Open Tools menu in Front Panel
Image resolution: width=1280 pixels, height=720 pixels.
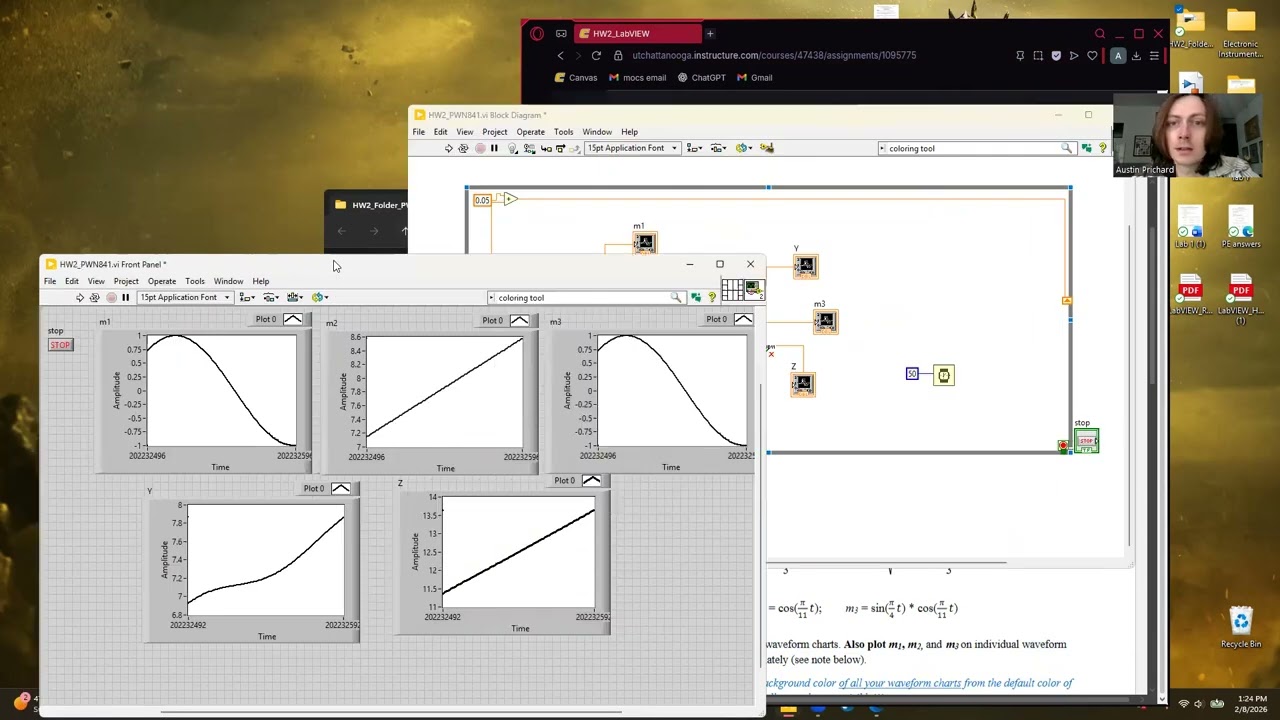coord(195,281)
